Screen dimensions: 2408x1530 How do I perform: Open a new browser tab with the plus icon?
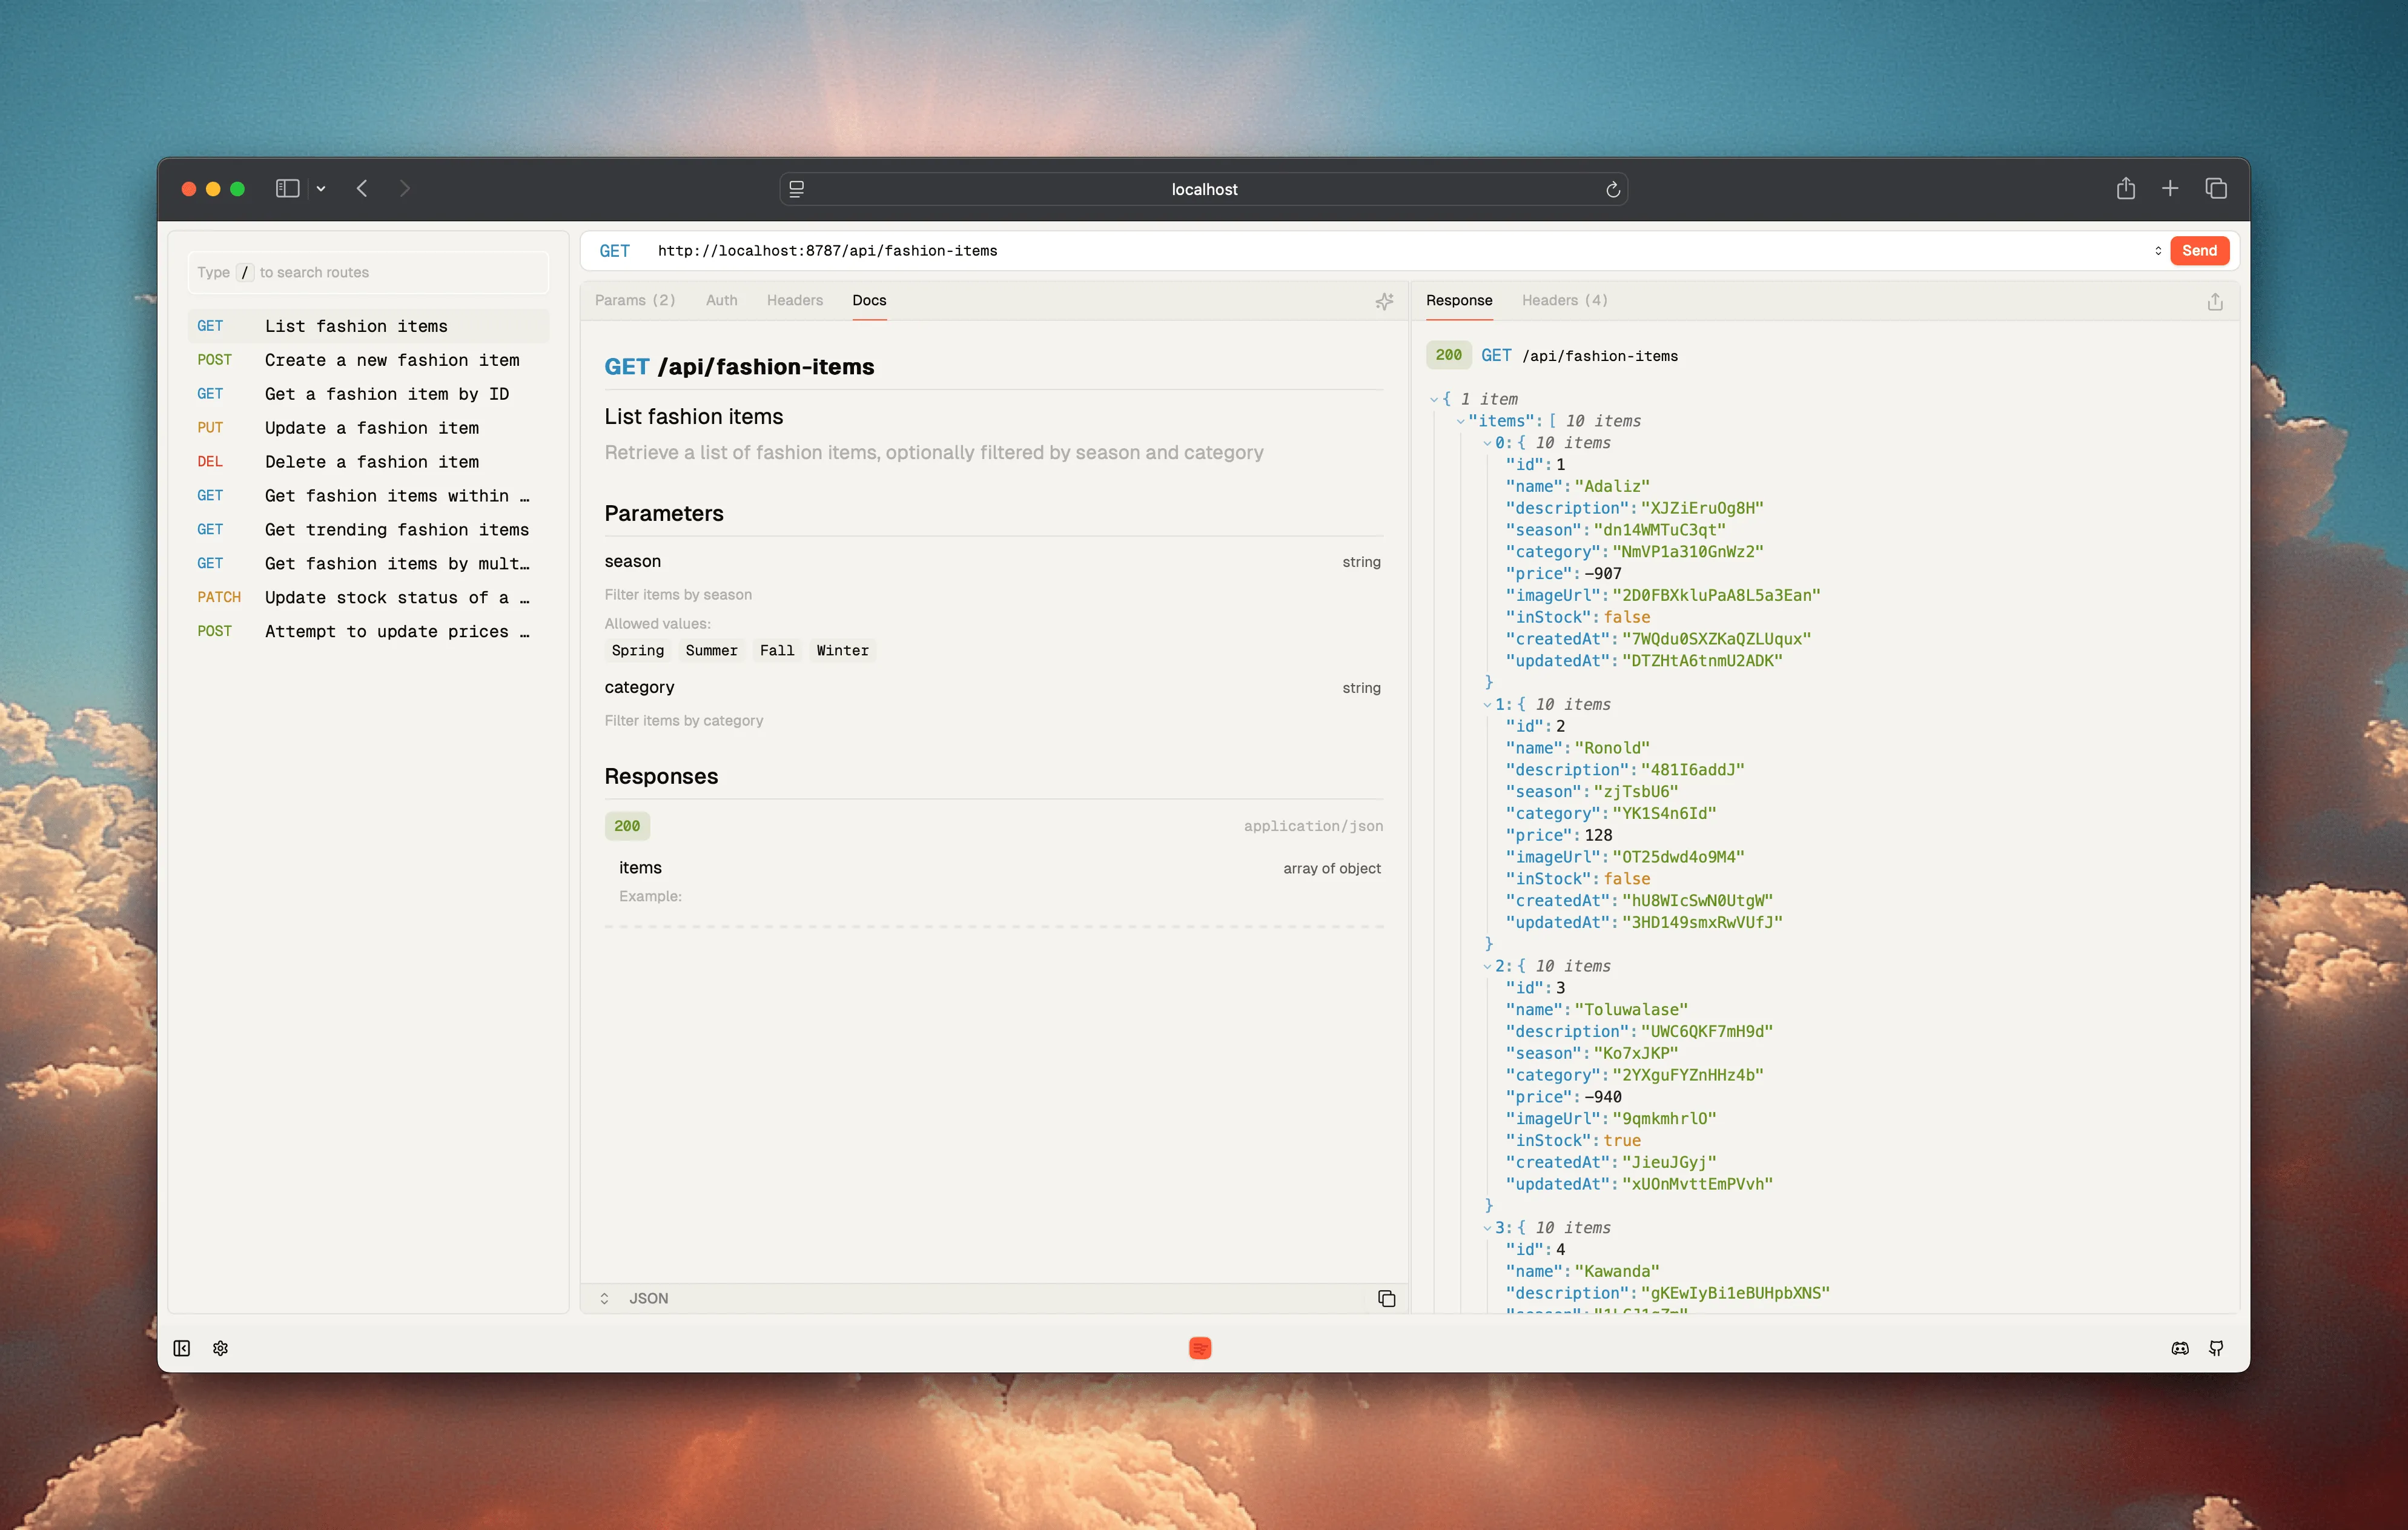pos(2170,188)
